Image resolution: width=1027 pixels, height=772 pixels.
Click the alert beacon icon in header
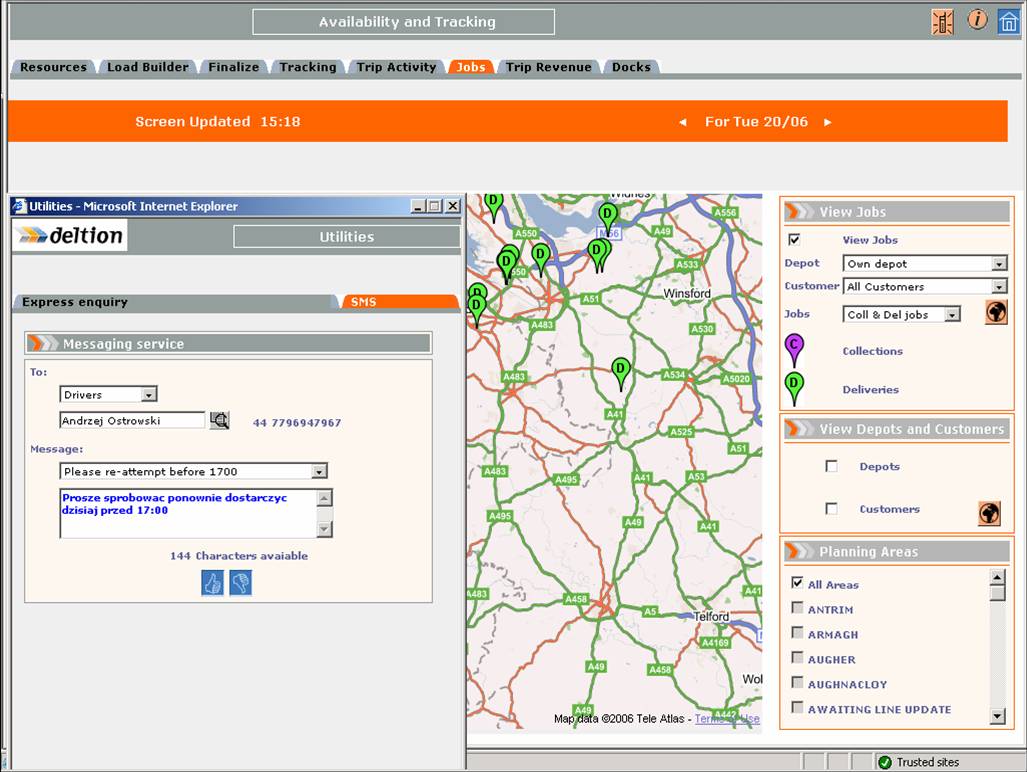point(943,22)
